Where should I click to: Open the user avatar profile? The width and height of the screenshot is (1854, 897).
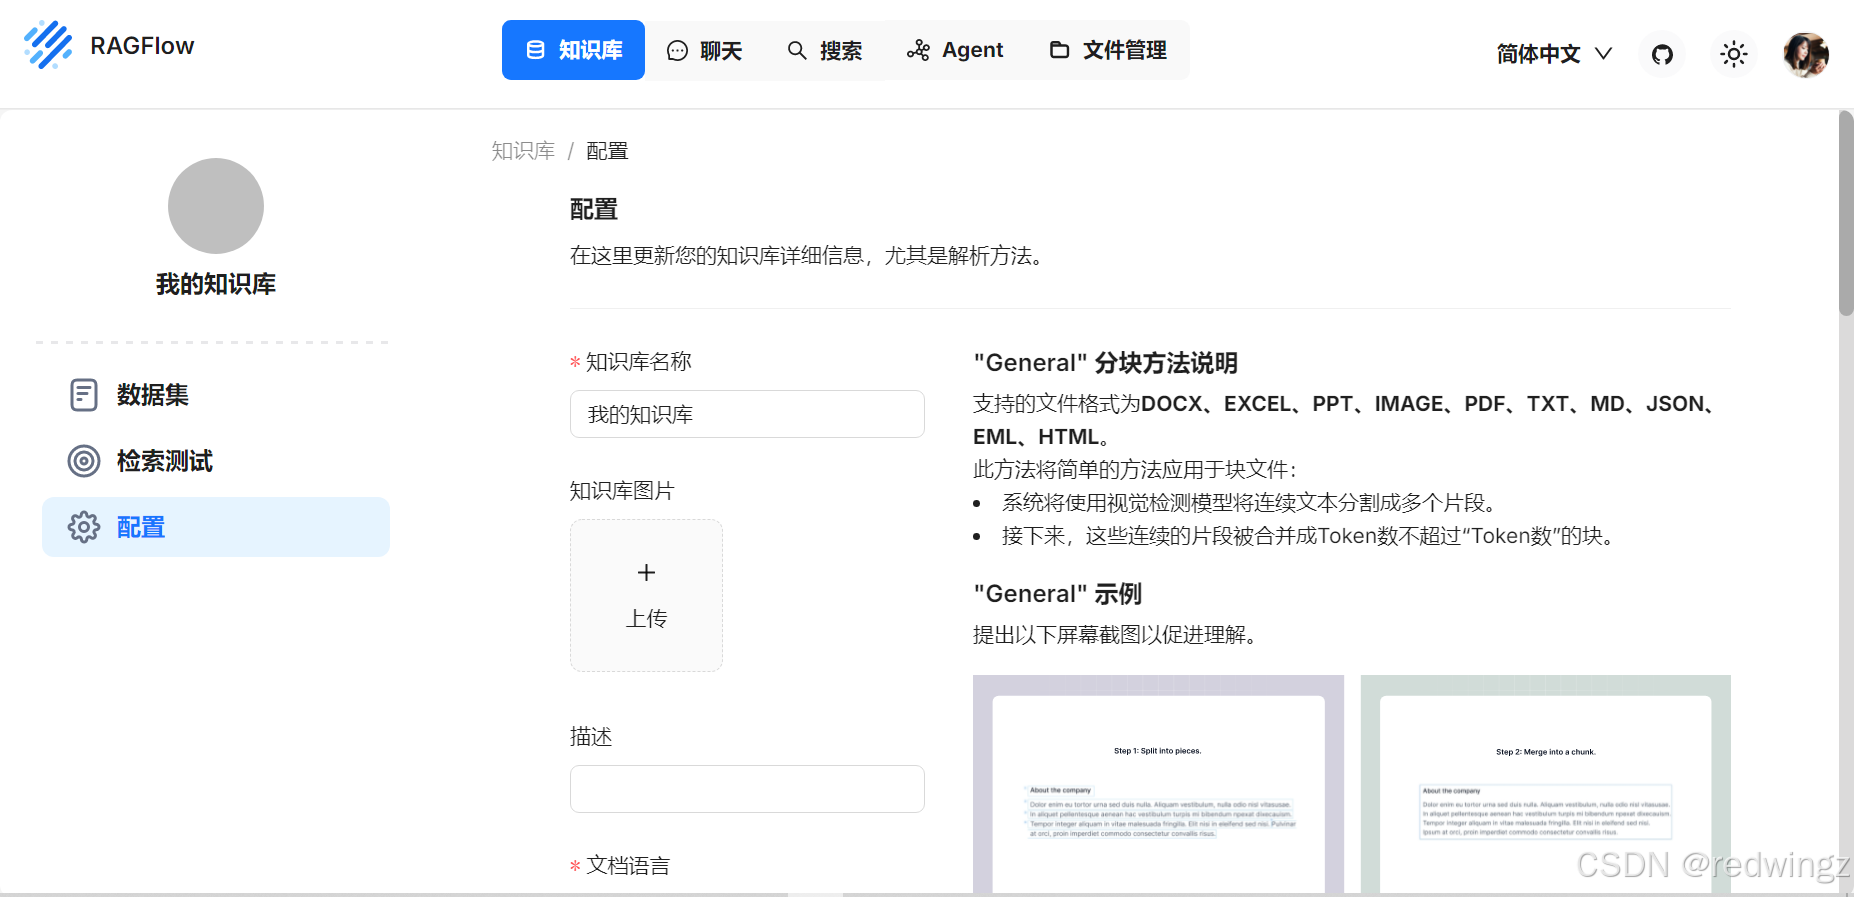[1806, 54]
